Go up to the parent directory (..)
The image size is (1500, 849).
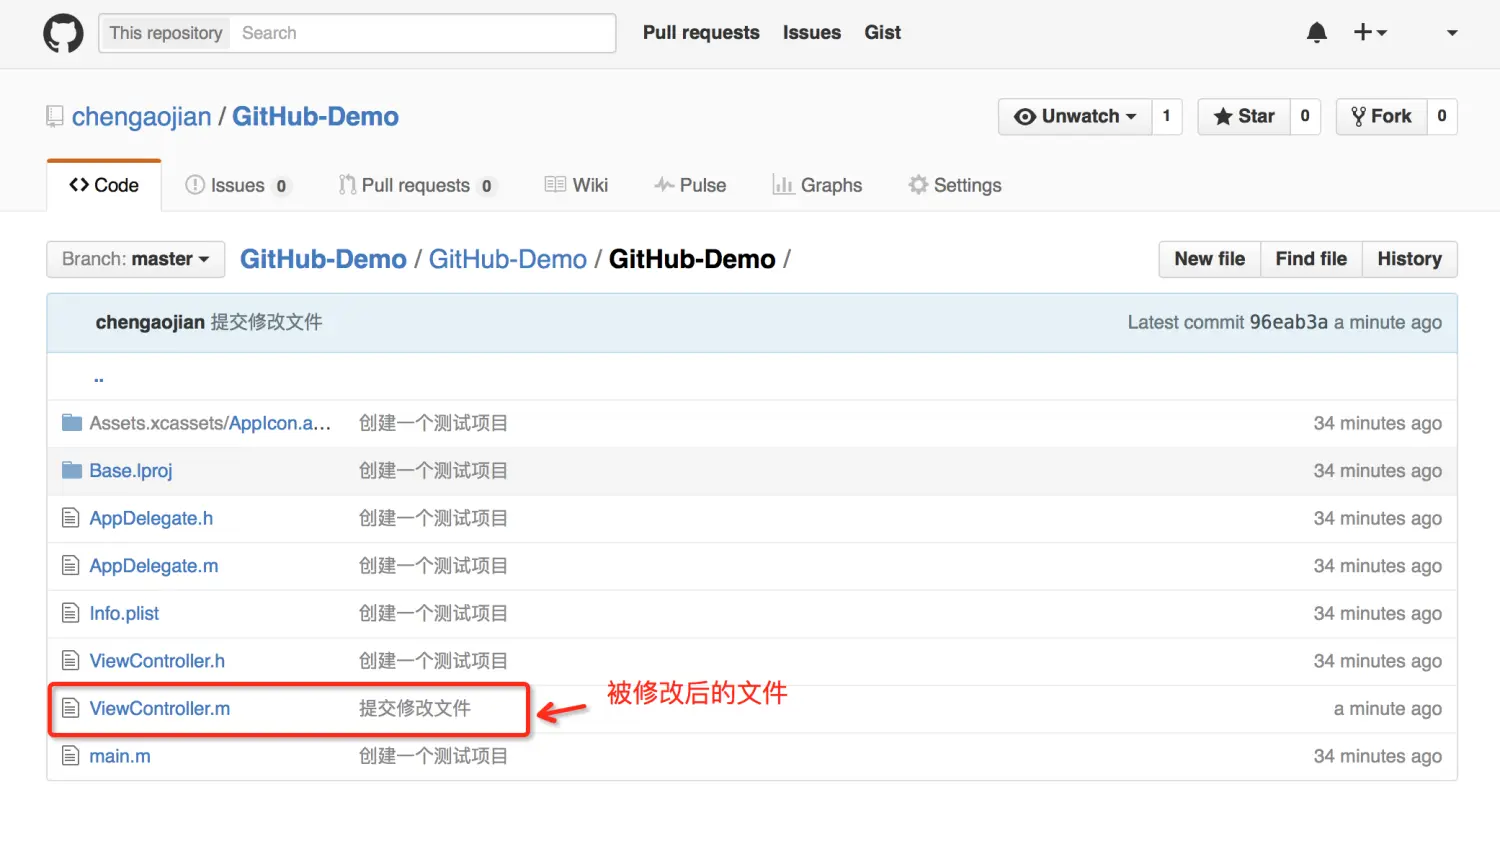[99, 377]
